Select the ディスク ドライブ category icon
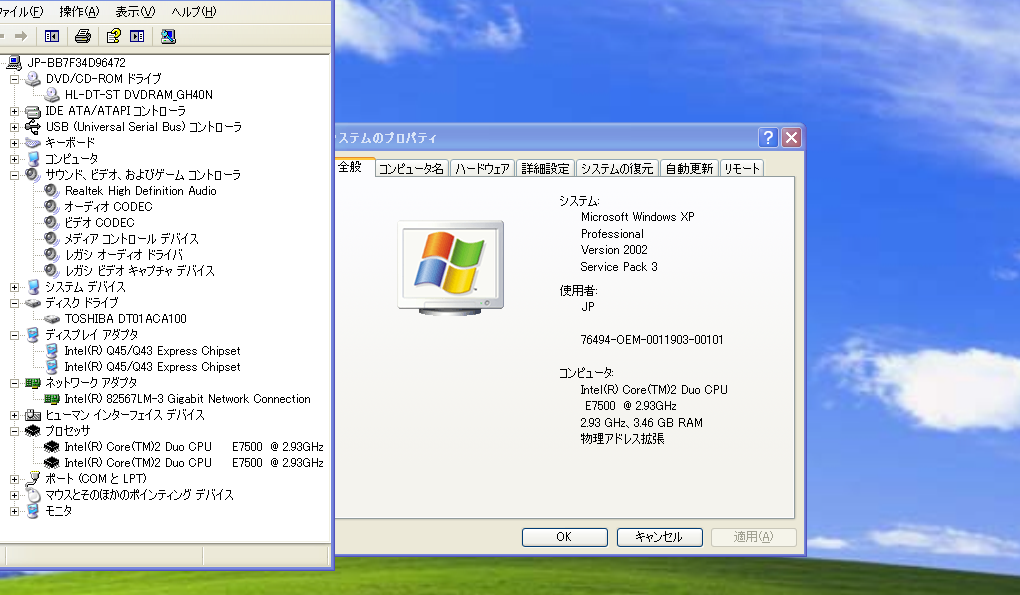The height and width of the screenshot is (595, 1020). coord(33,303)
